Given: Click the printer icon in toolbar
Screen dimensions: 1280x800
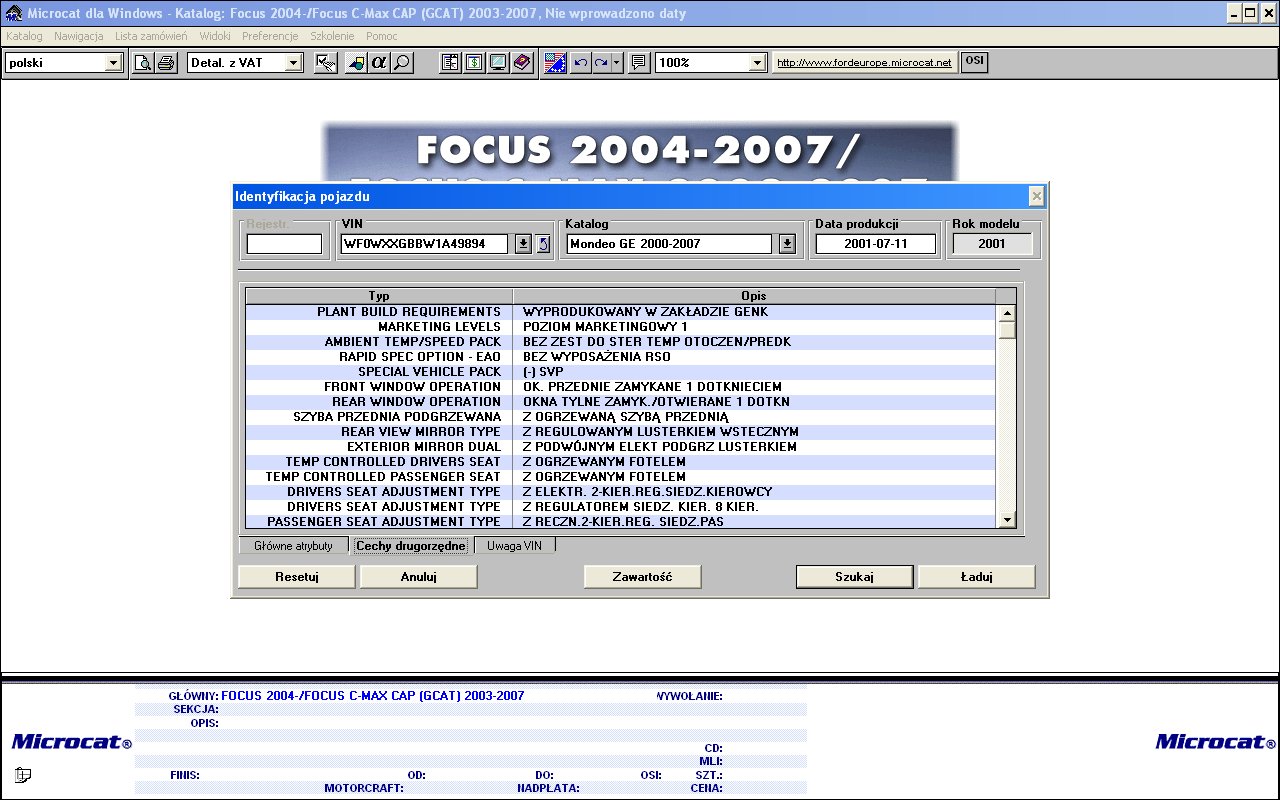Looking at the screenshot, I should pos(166,63).
